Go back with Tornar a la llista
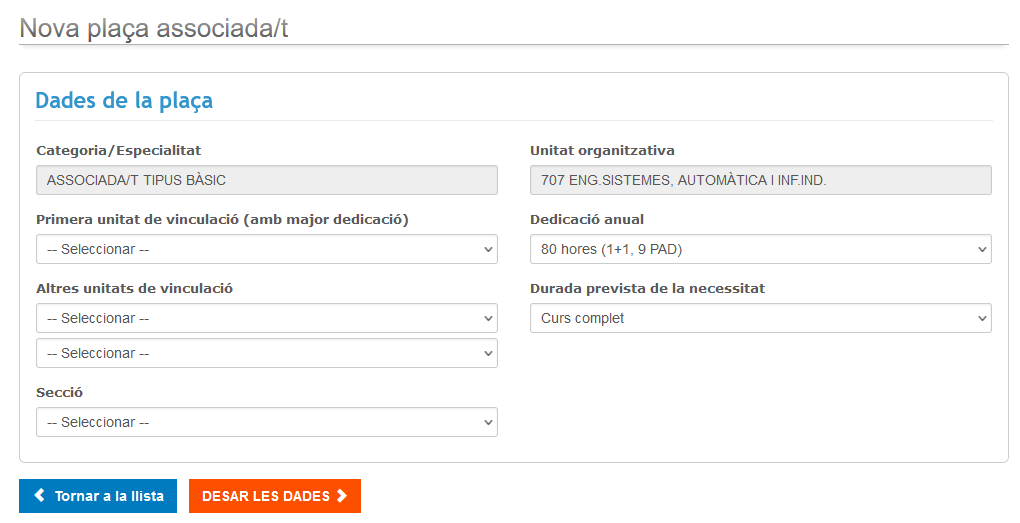 coord(98,496)
